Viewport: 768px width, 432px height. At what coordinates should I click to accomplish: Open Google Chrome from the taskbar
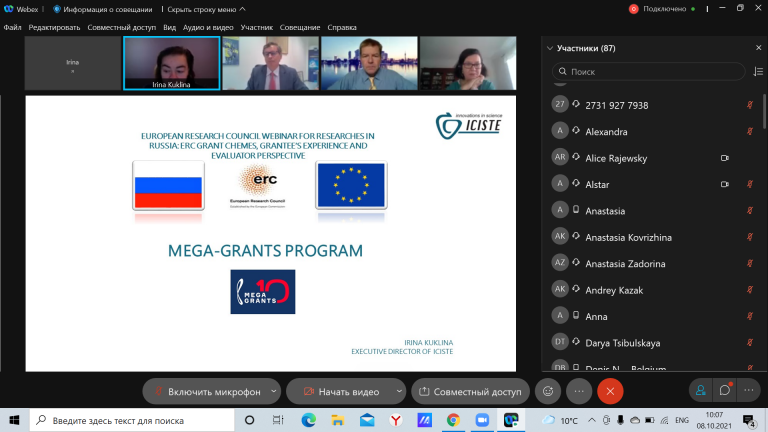pyautogui.click(x=453, y=420)
